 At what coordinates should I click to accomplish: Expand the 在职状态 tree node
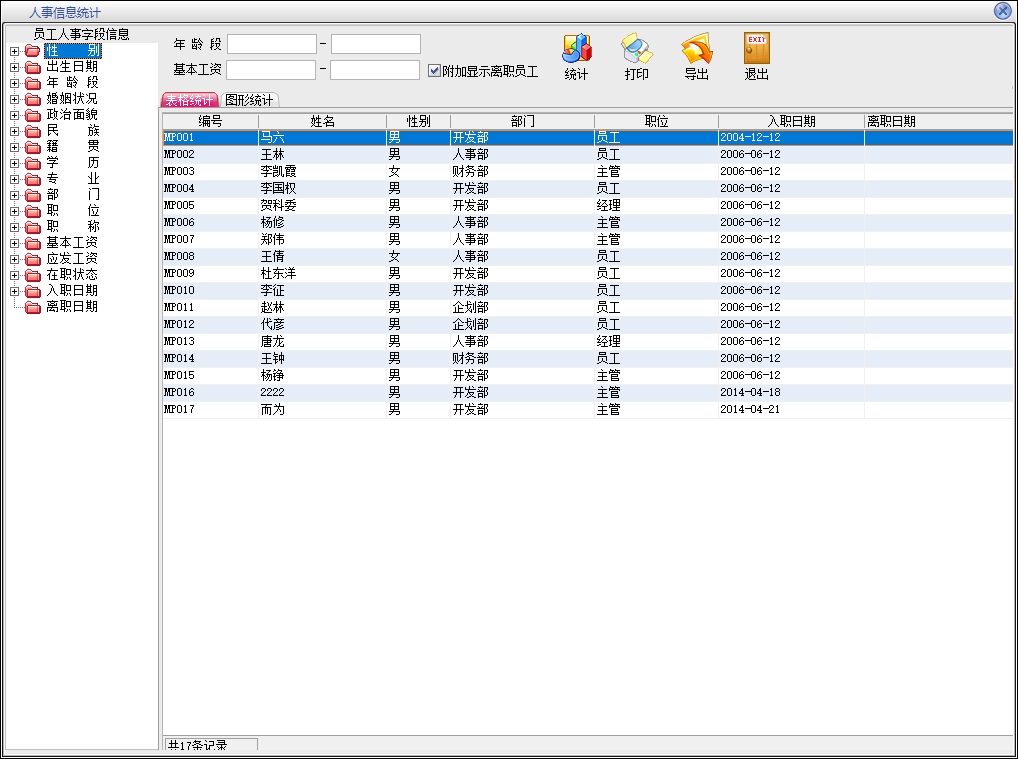(14, 275)
